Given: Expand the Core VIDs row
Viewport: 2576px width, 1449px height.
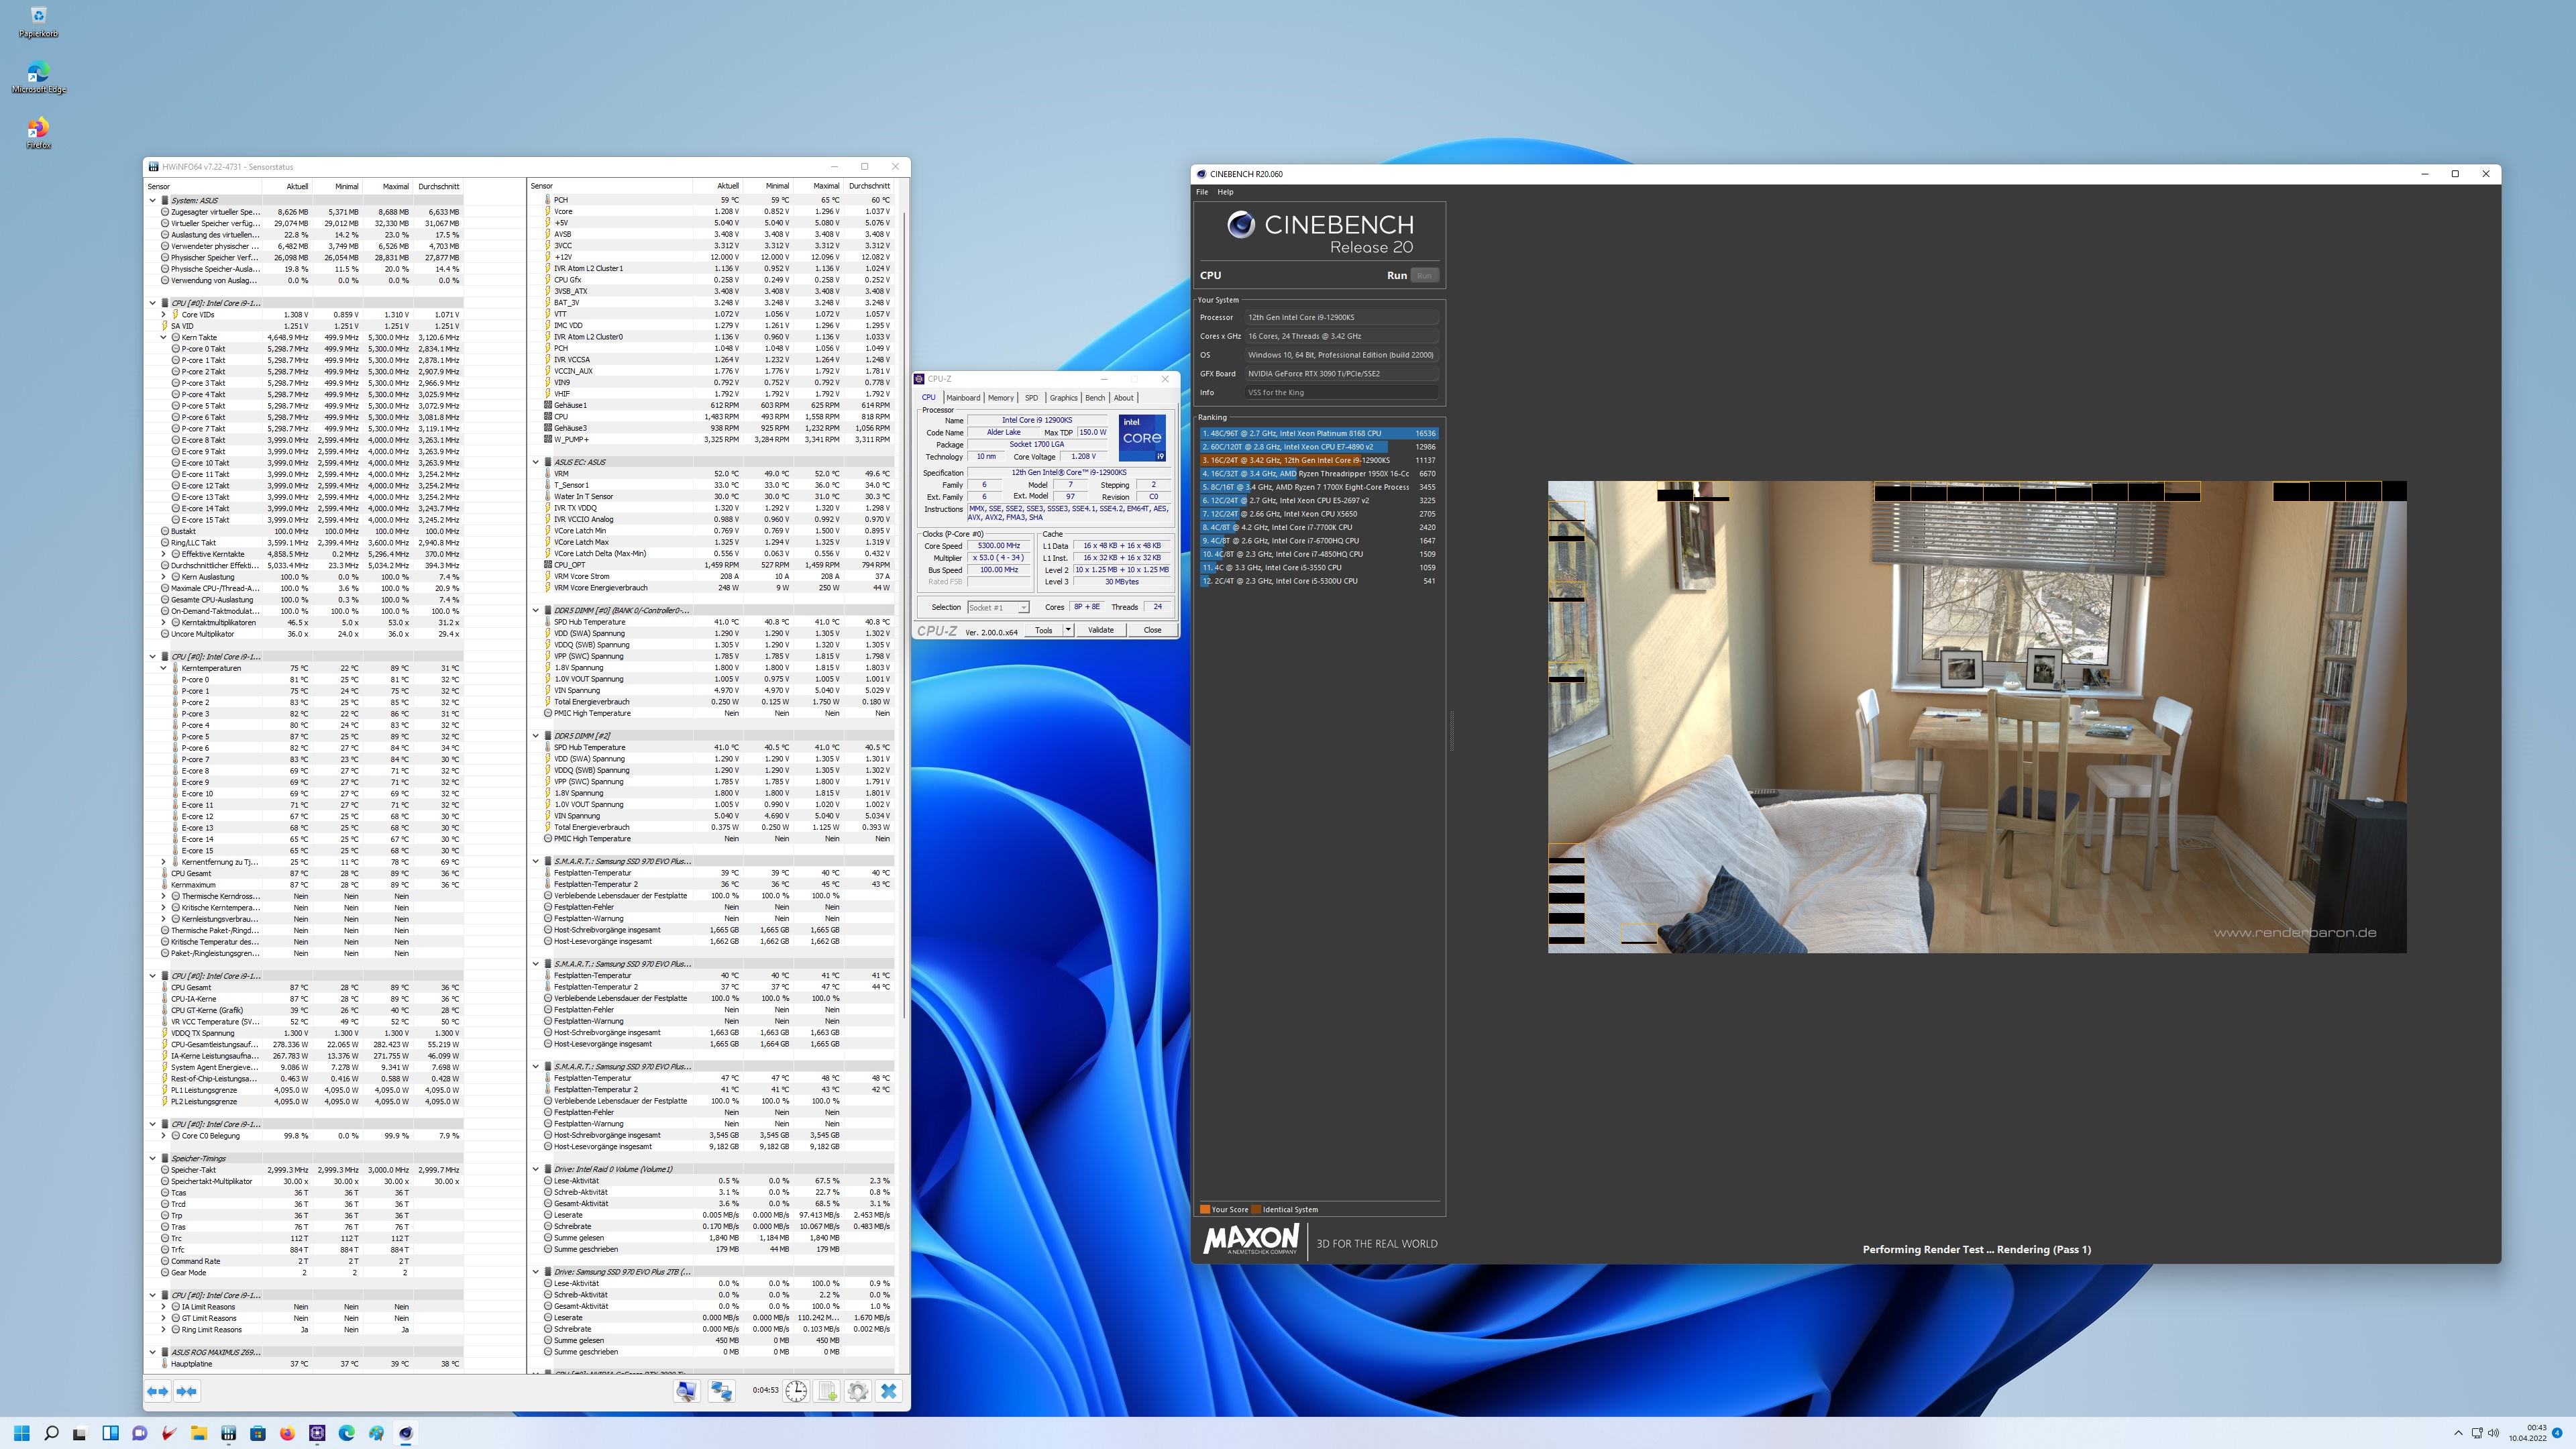Looking at the screenshot, I should click(164, 314).
